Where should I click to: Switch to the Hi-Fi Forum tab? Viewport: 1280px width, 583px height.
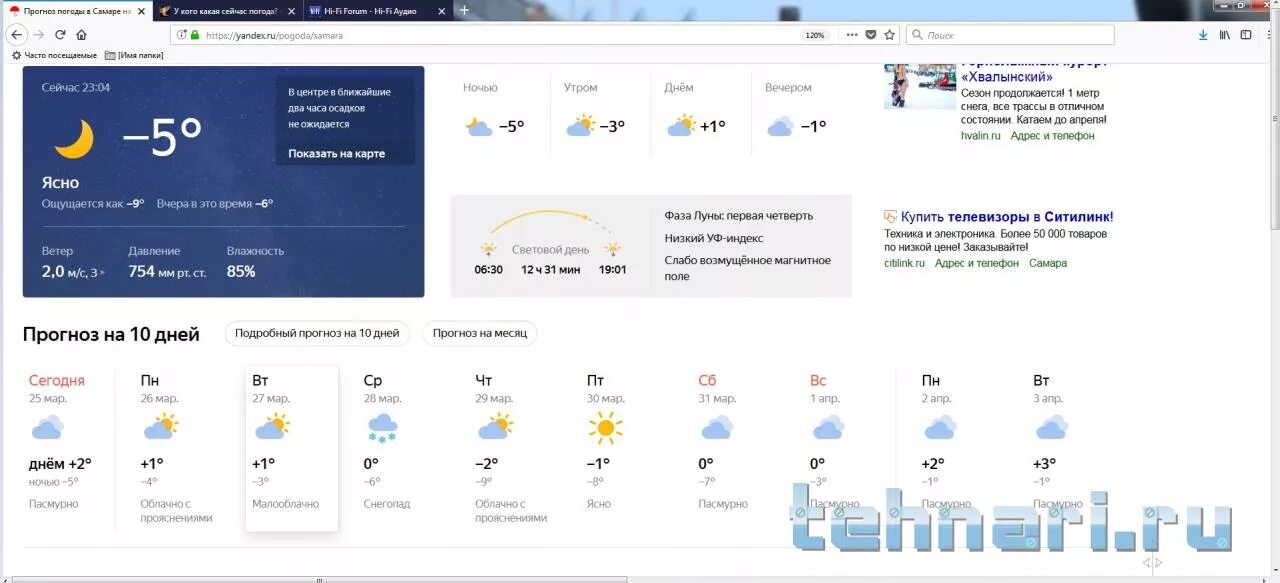(x=370, y=11)
